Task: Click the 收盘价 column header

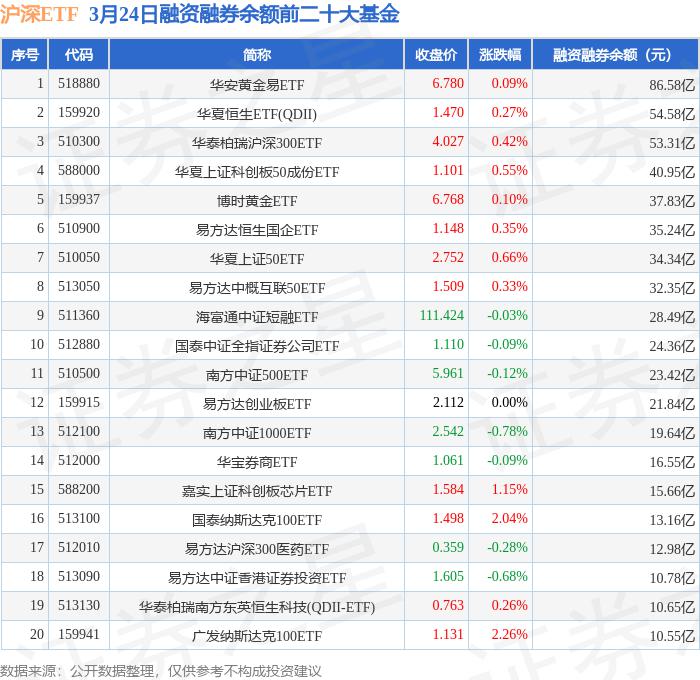Action: tap(436, 54)
